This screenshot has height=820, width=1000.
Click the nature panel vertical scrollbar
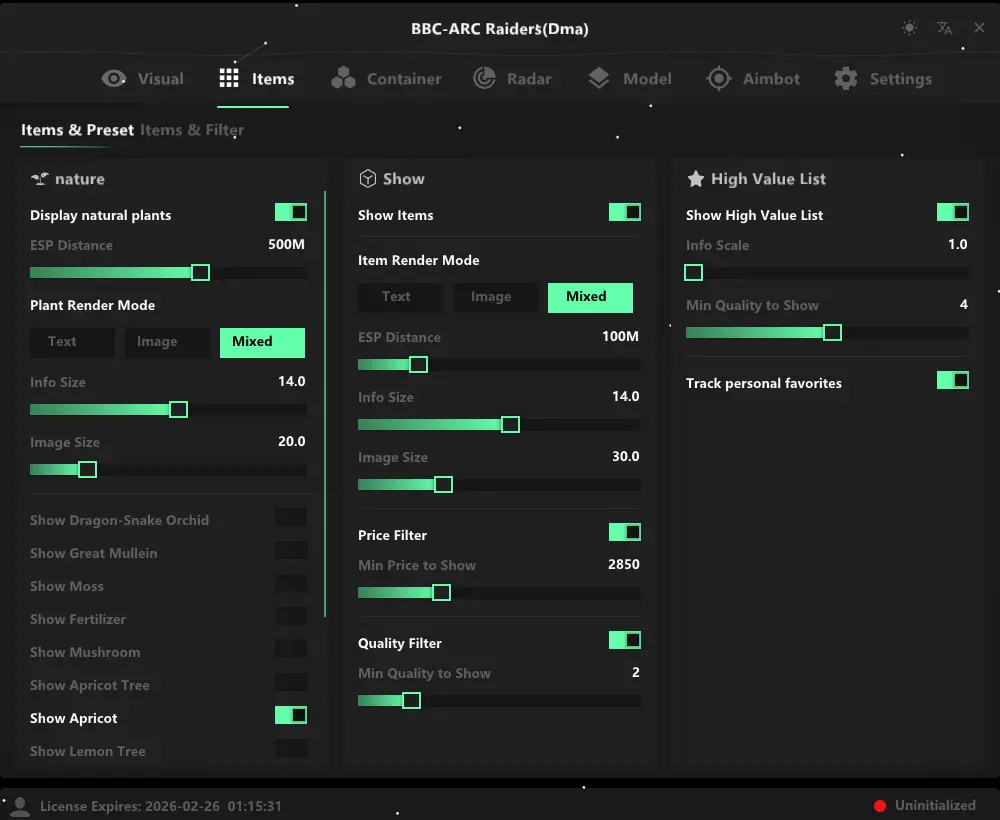click(x=325, y=400)
